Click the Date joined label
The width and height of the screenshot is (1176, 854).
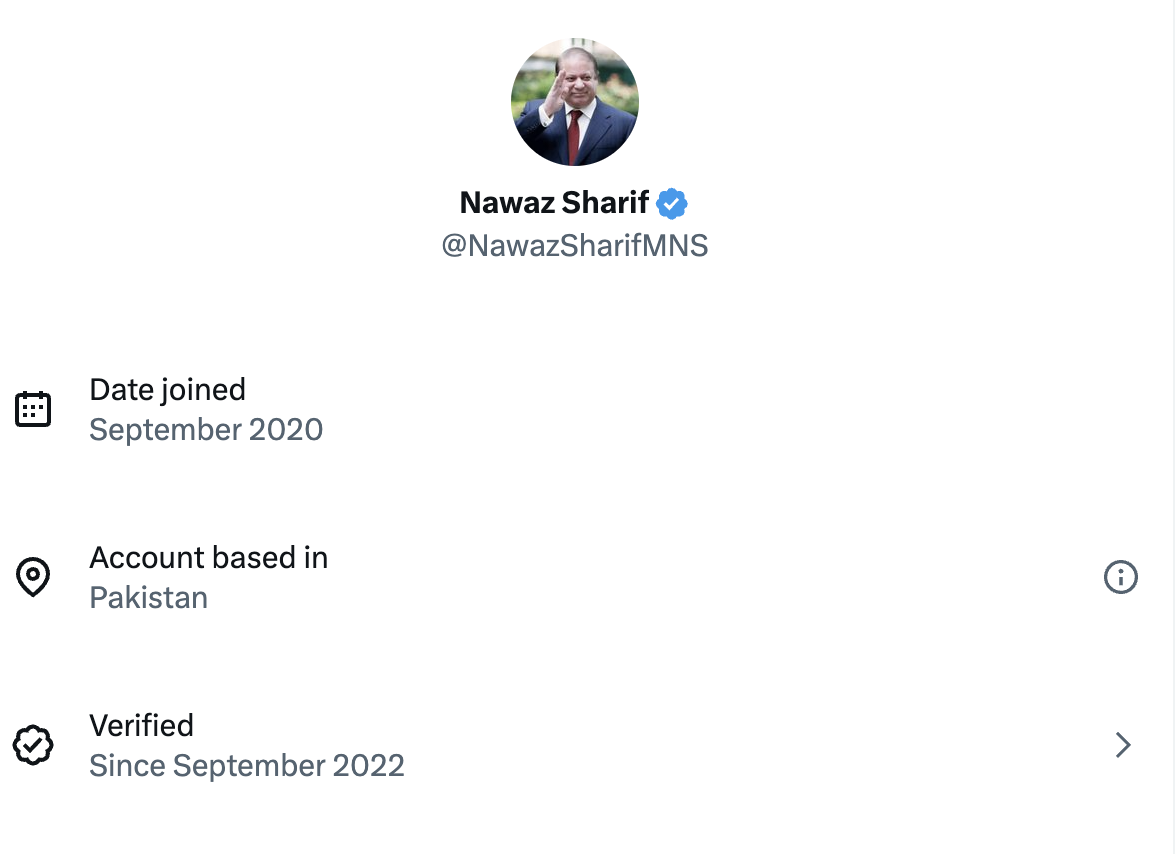click(168, 389)
